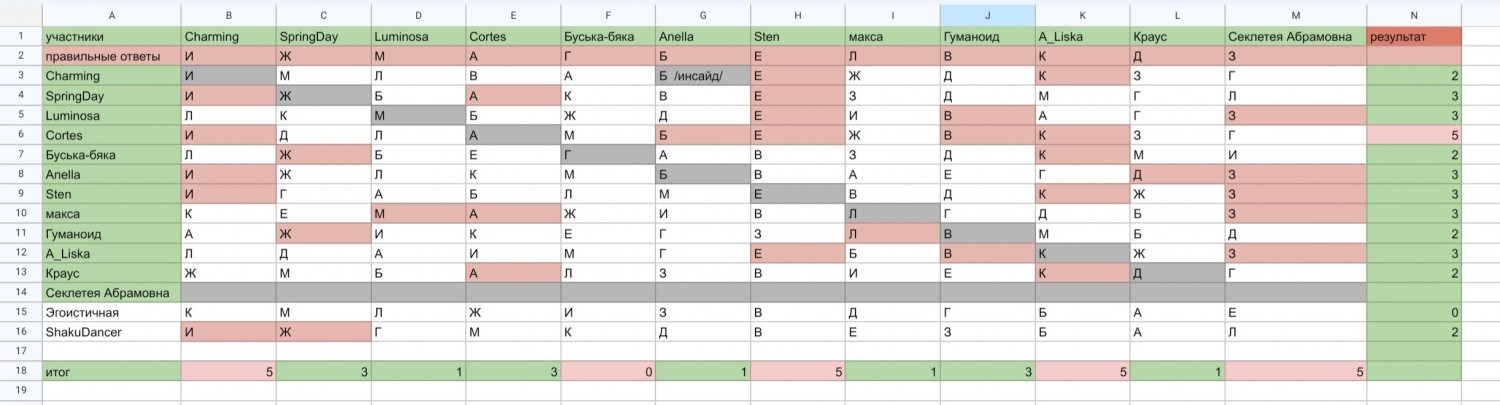
Task: Select row 14 number header
Action: (20, 293)
